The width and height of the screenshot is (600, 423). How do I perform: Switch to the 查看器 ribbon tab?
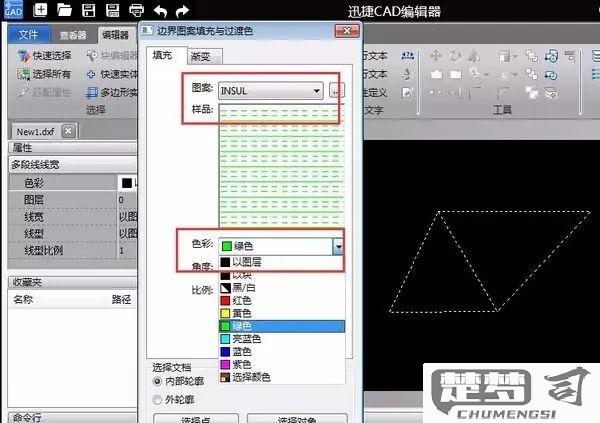point(73,35)
